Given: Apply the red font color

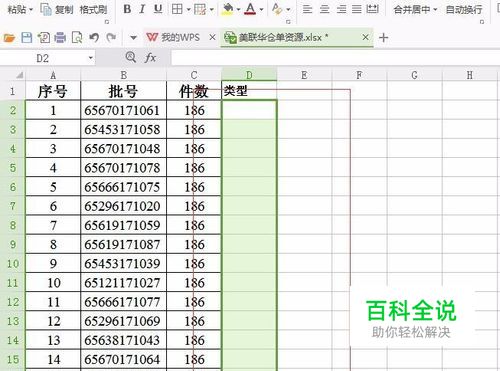Looking at the screenshot, I should coord(250,9).
